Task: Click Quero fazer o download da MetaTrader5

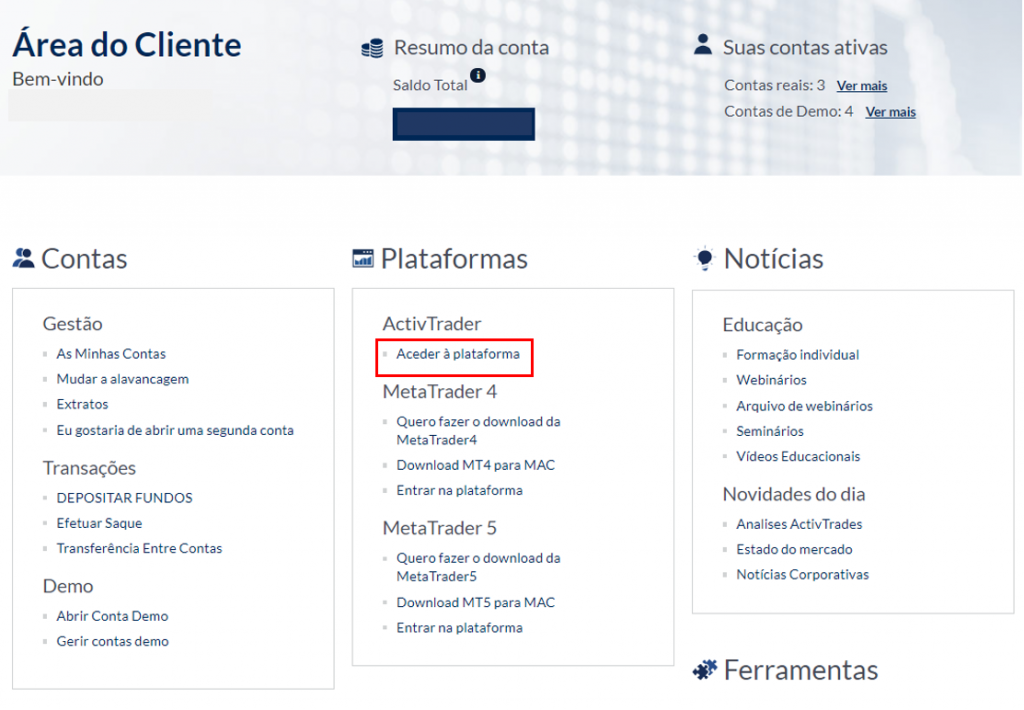Action: click(478, 567)
